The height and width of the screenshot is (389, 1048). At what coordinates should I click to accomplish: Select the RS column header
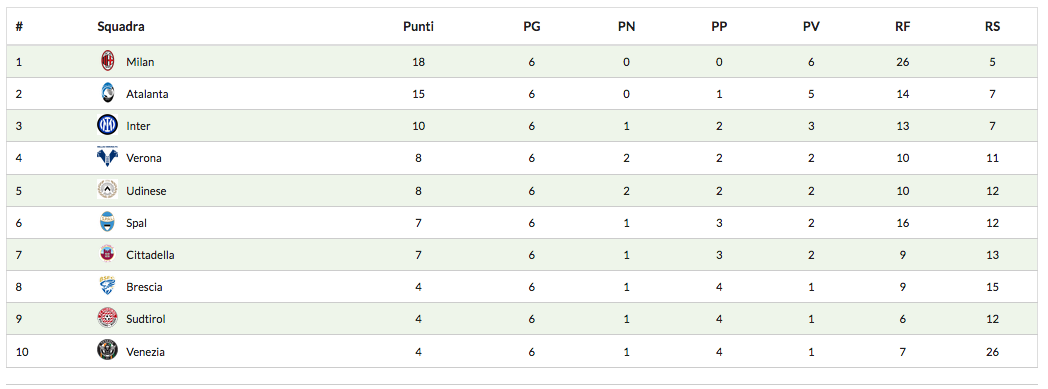click(x=993, y=27)
